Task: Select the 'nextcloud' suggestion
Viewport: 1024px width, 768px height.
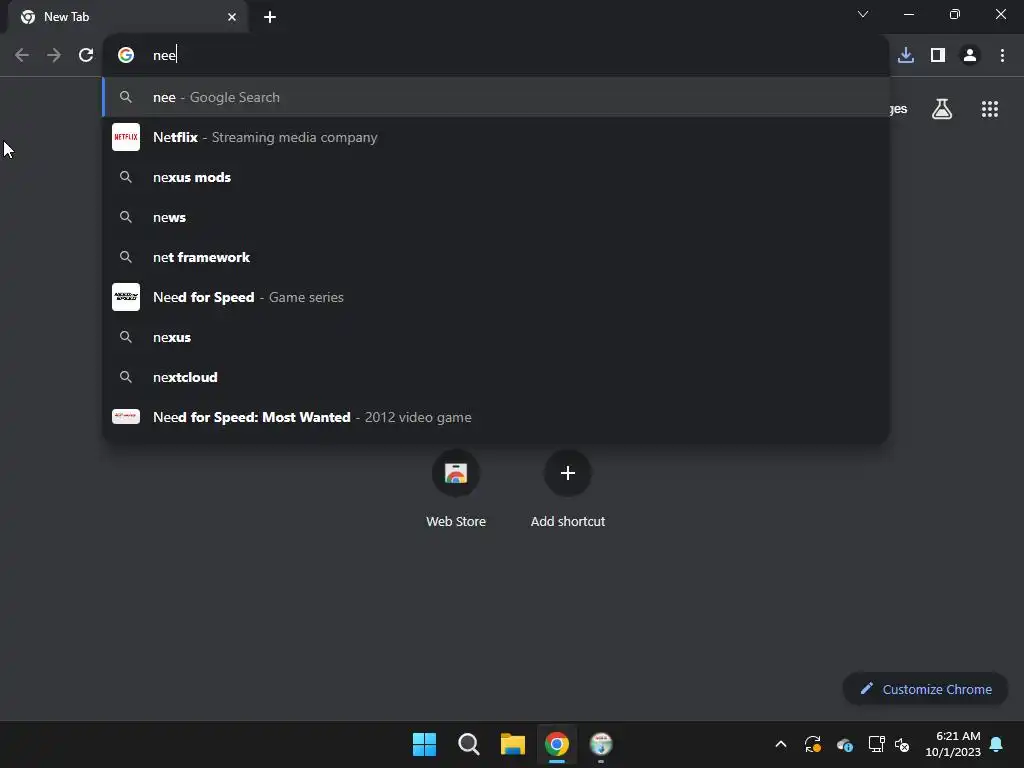Action: click(x=496, y=377)
